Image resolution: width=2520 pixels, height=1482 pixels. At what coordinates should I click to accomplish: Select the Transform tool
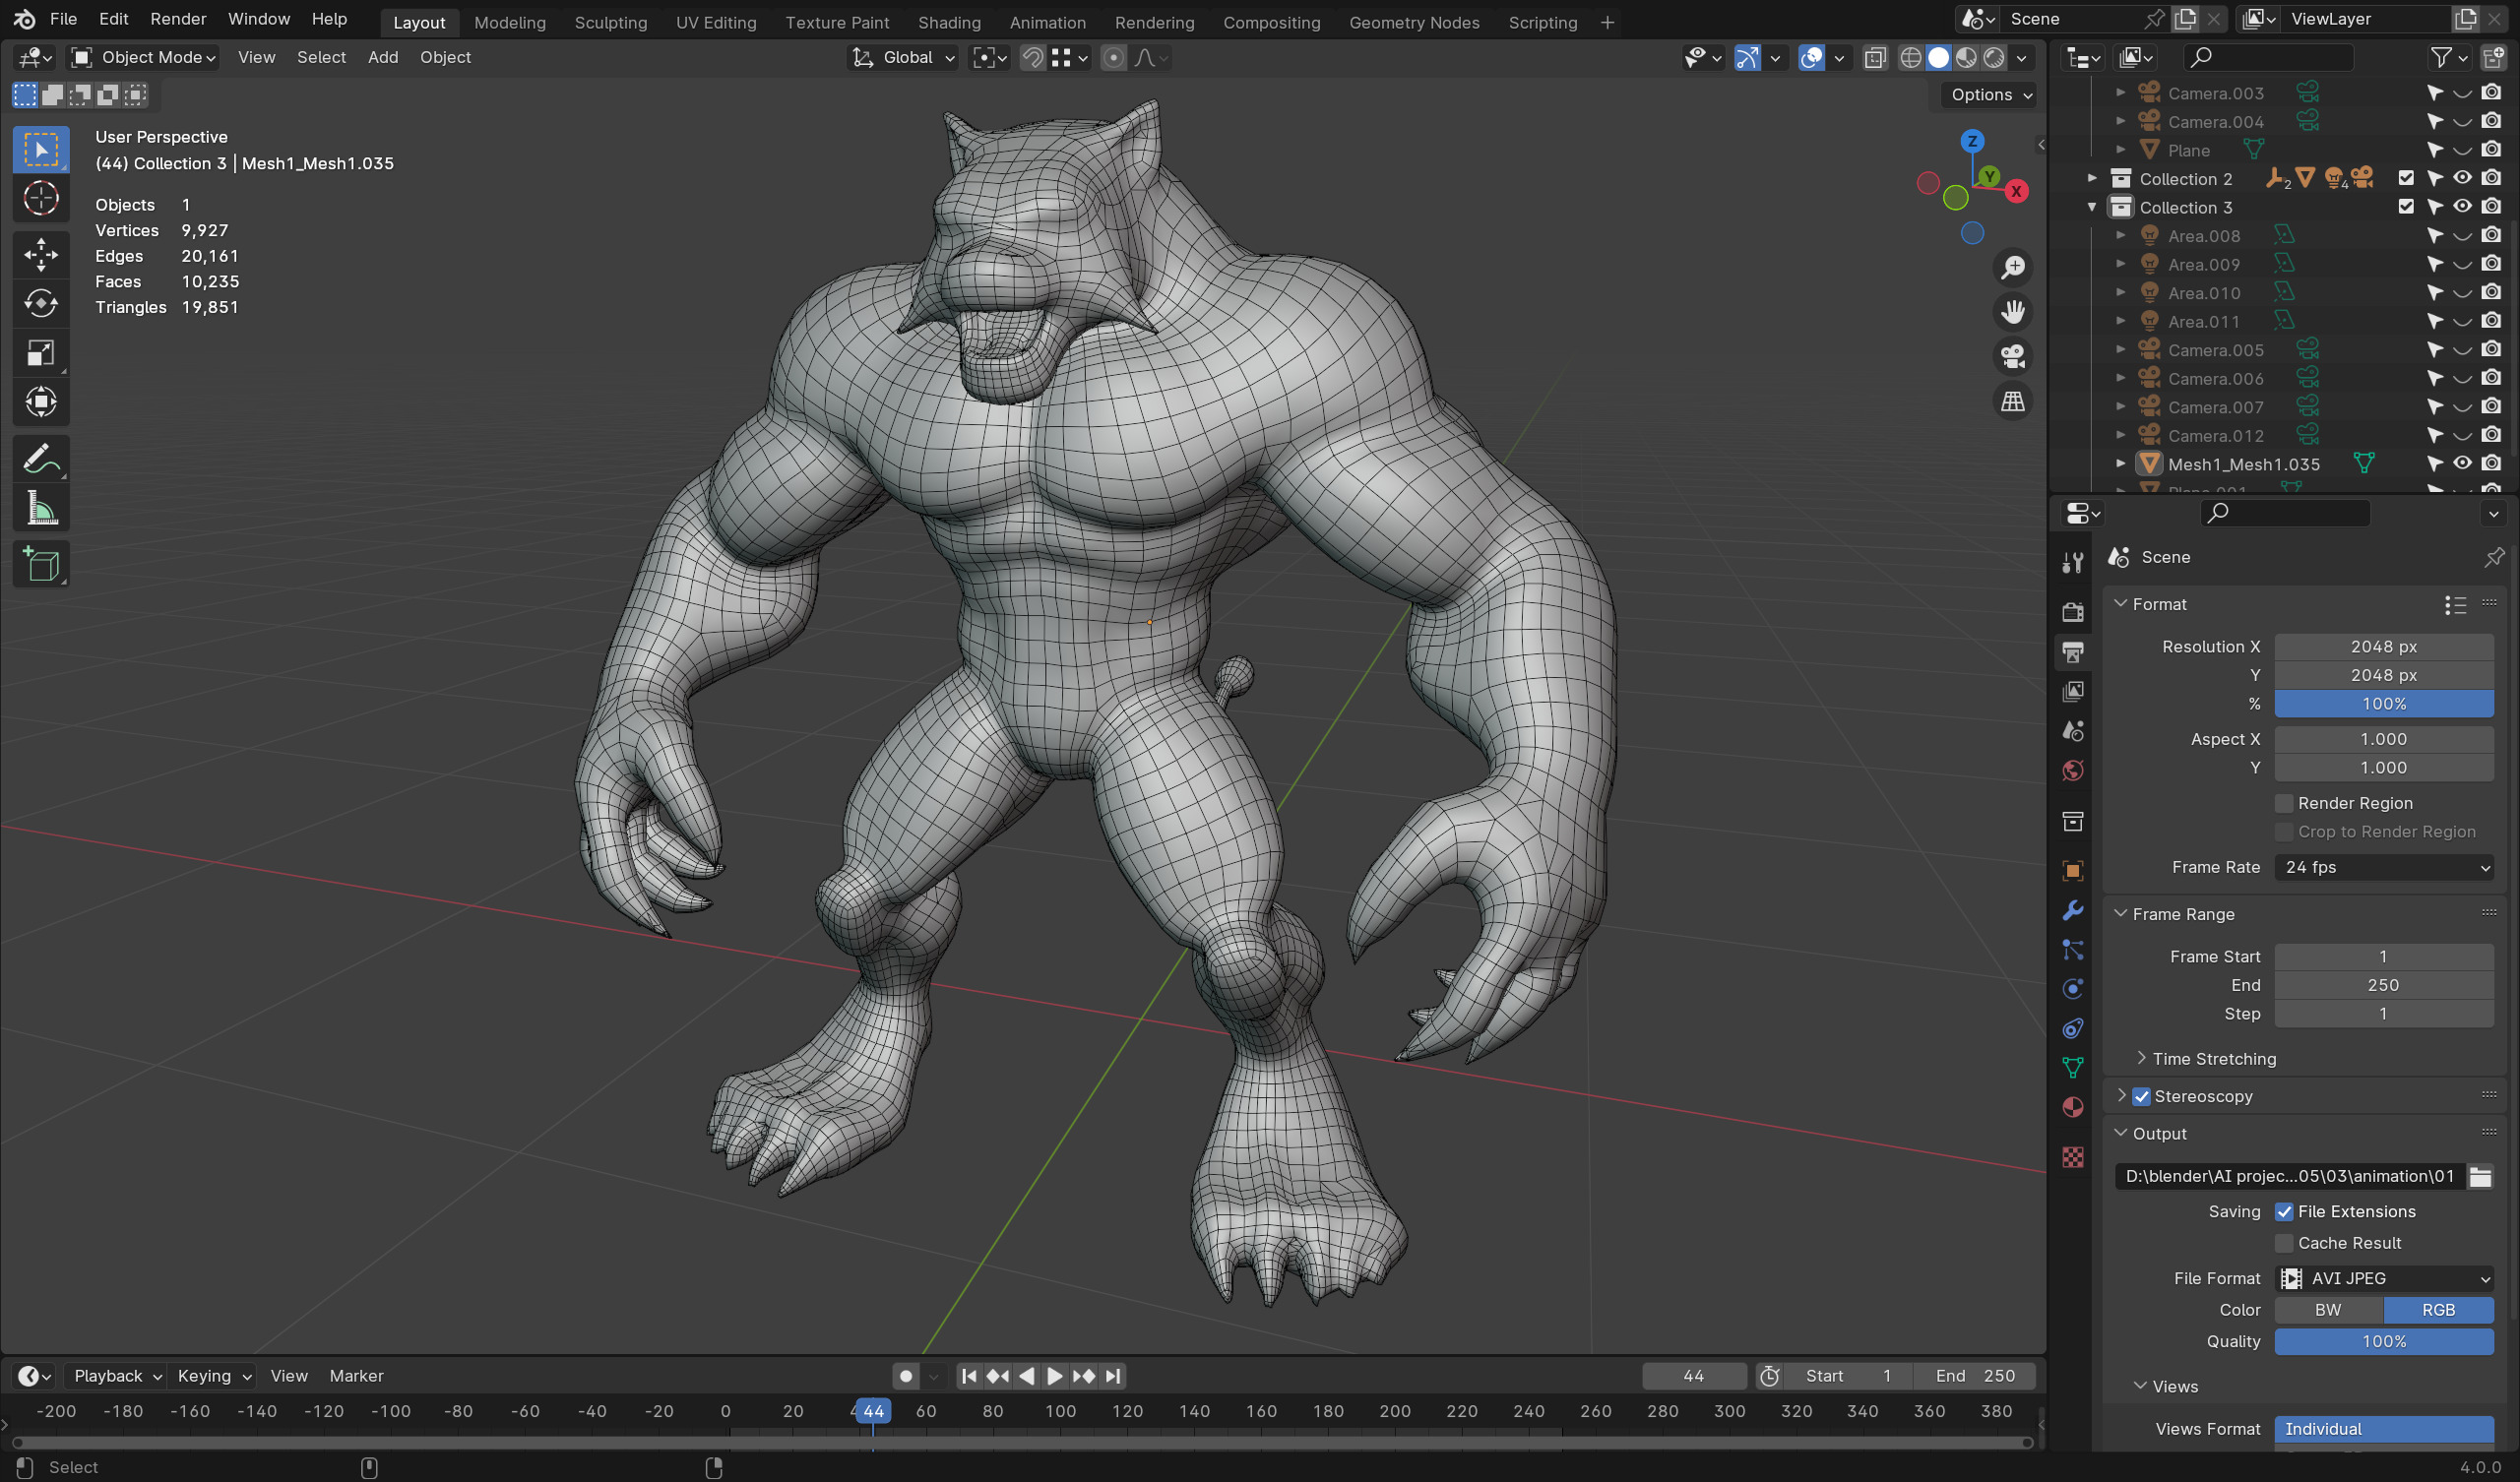point(41,402)
